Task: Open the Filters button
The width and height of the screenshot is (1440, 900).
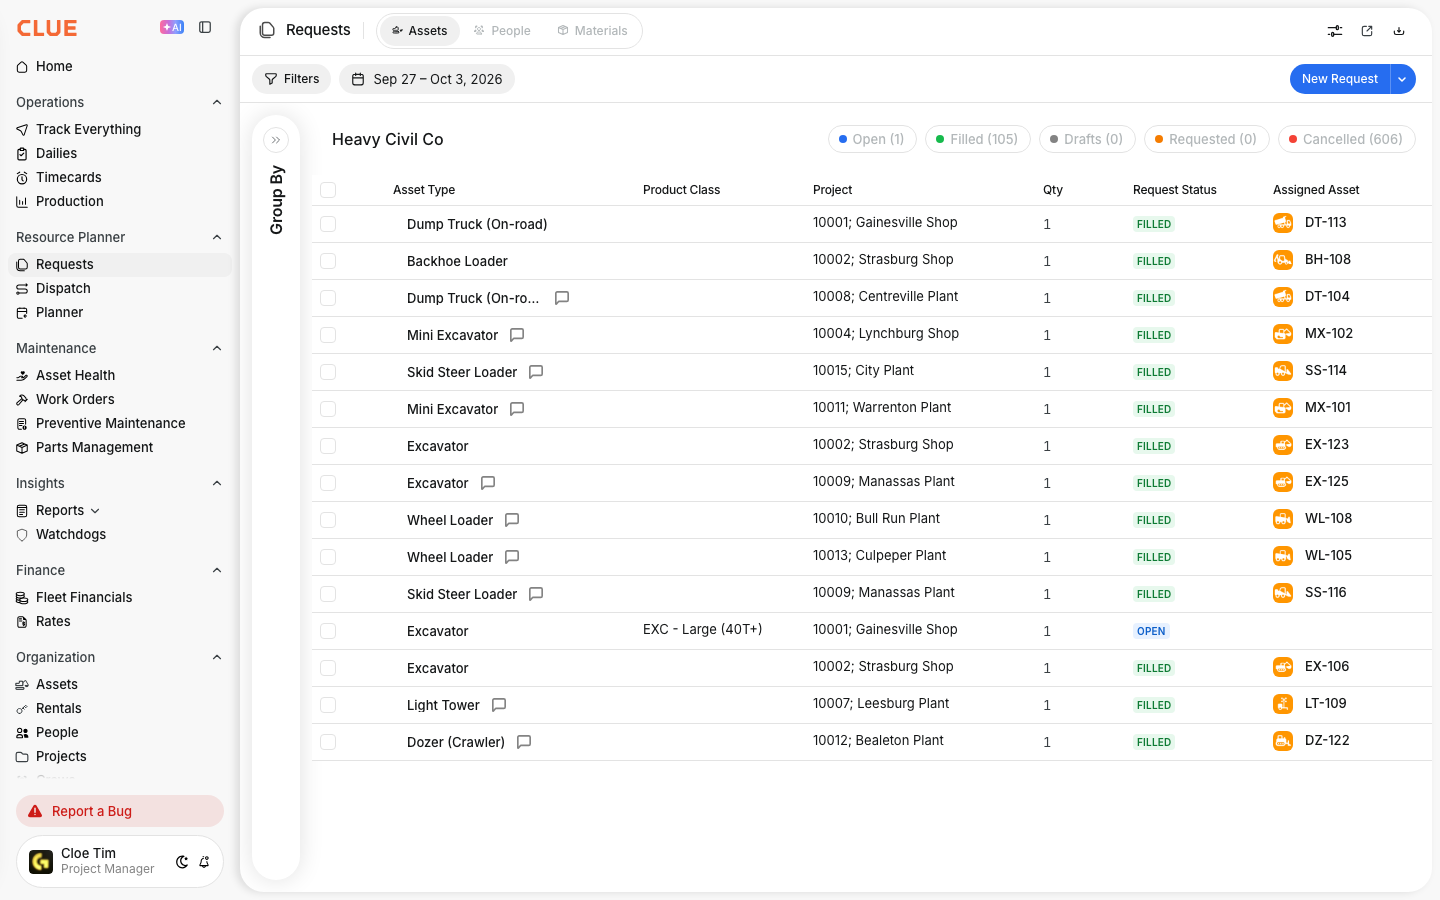Action: (292, 79)
